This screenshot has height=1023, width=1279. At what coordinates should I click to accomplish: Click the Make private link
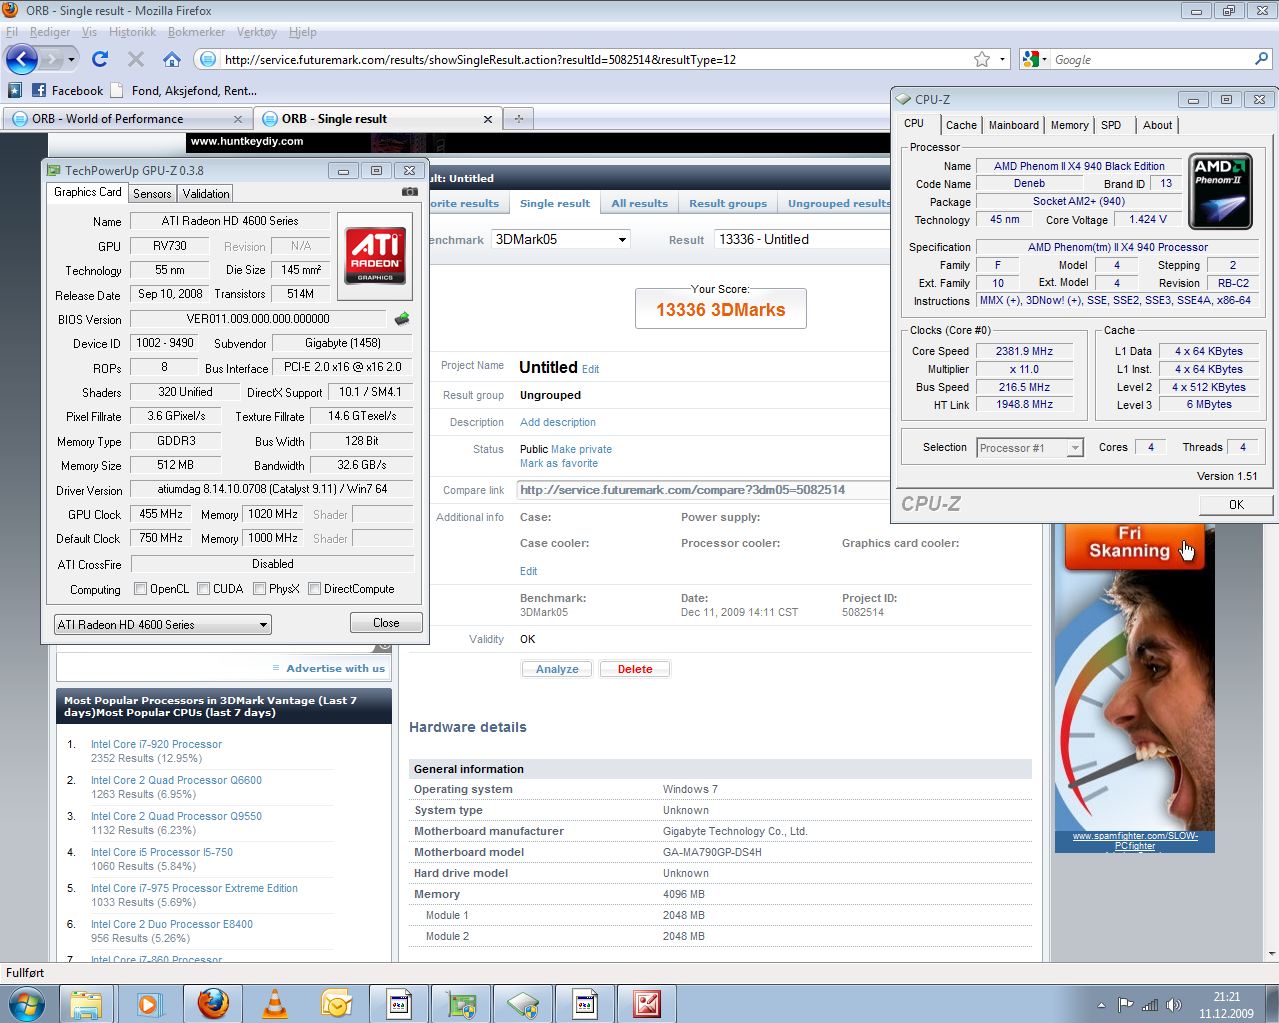coord(581,449)
